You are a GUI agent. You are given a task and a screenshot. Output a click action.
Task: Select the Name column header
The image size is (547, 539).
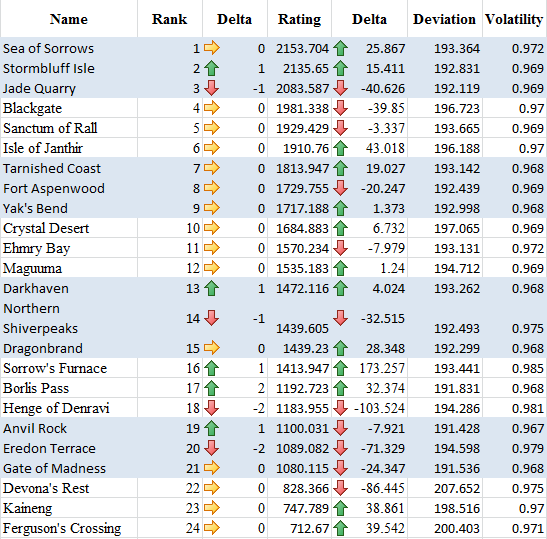coord(69,19)
